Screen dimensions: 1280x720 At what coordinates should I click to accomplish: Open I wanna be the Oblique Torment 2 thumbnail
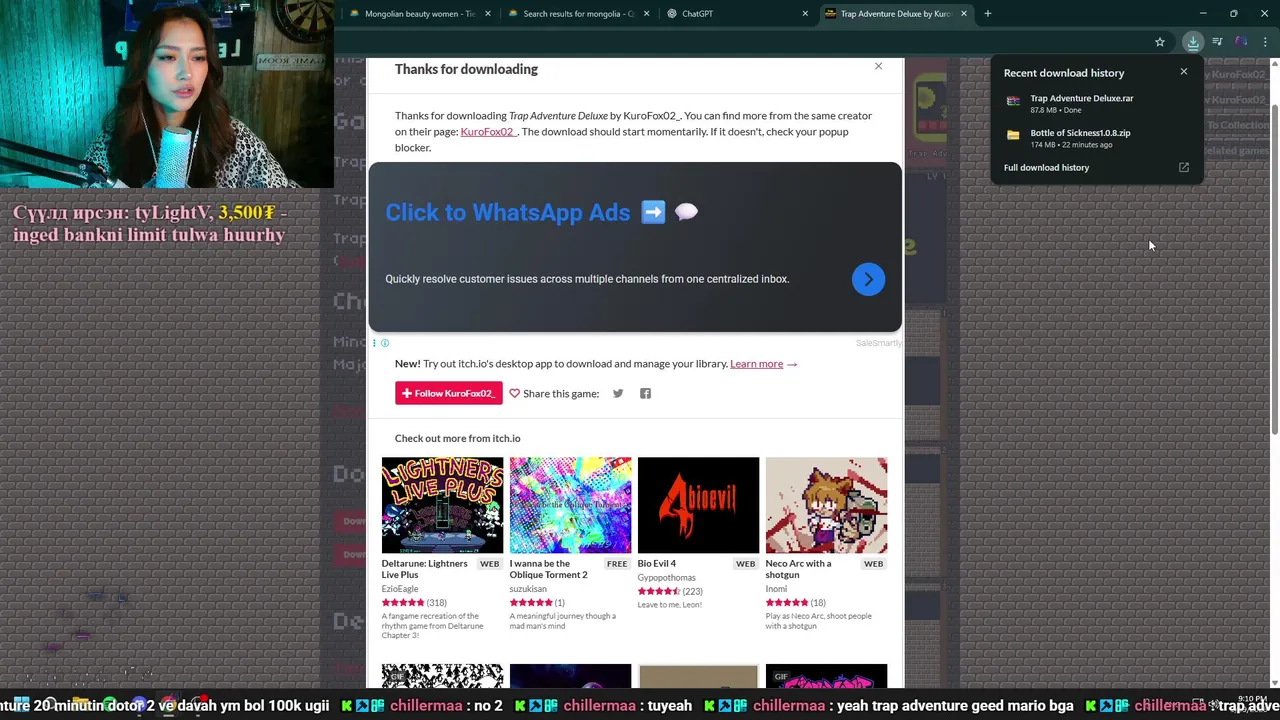[570, 505]
